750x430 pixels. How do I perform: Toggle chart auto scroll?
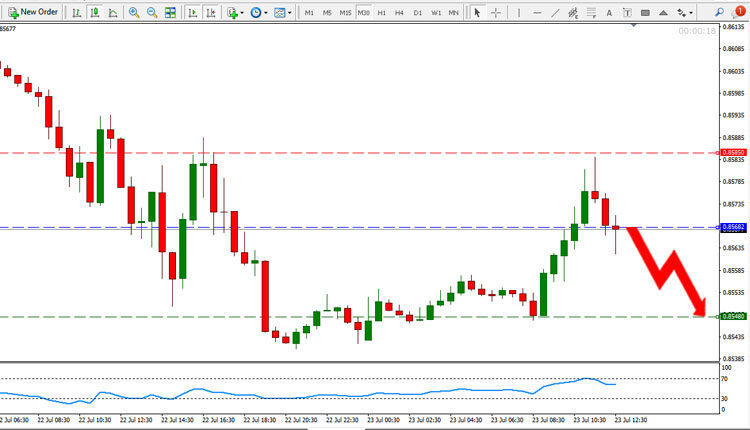(x=193, y=13)
